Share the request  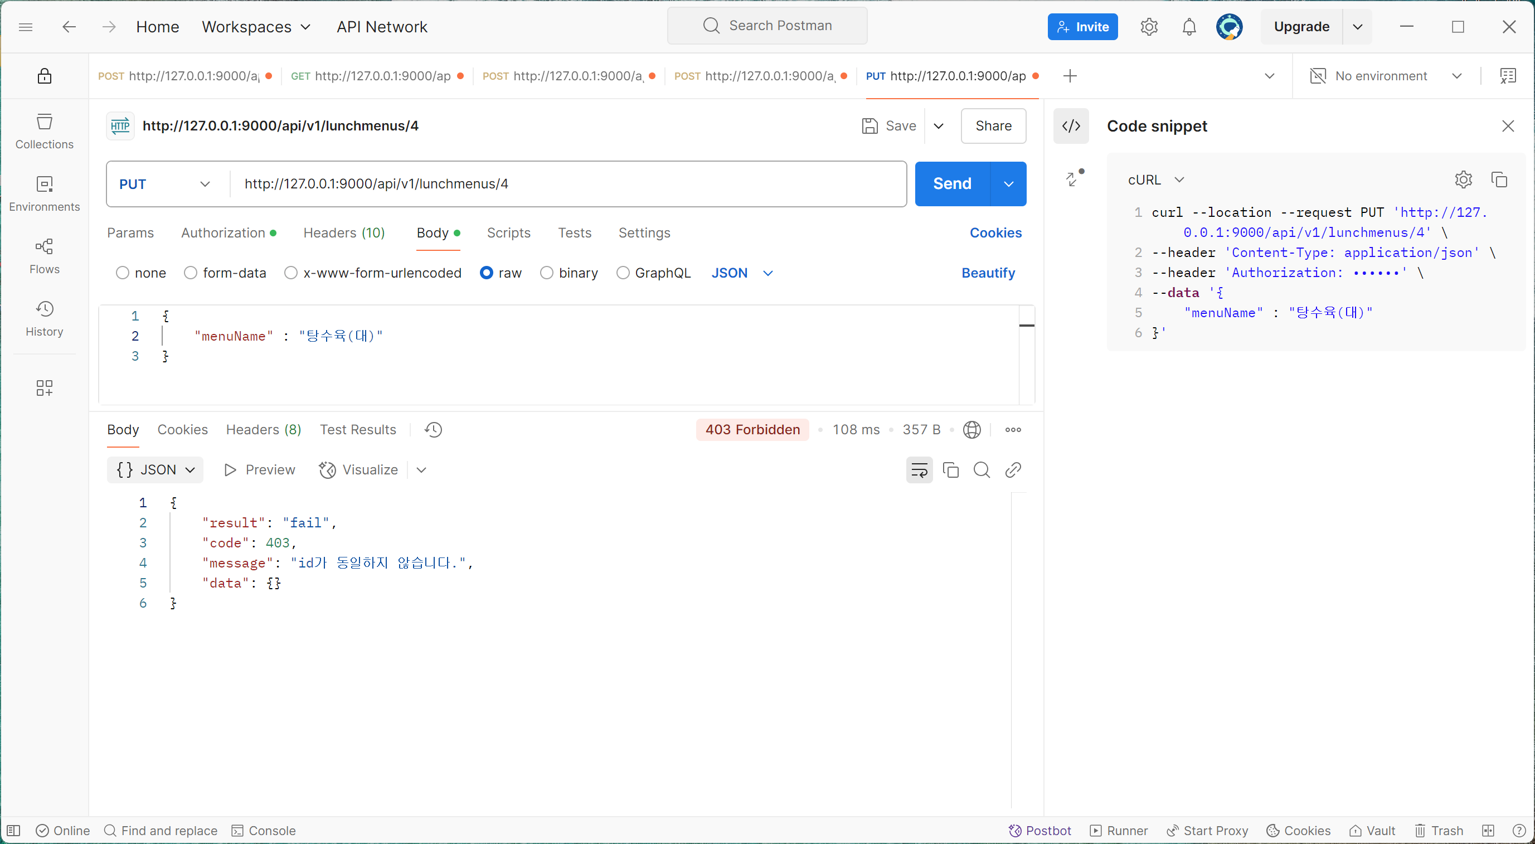993,126
